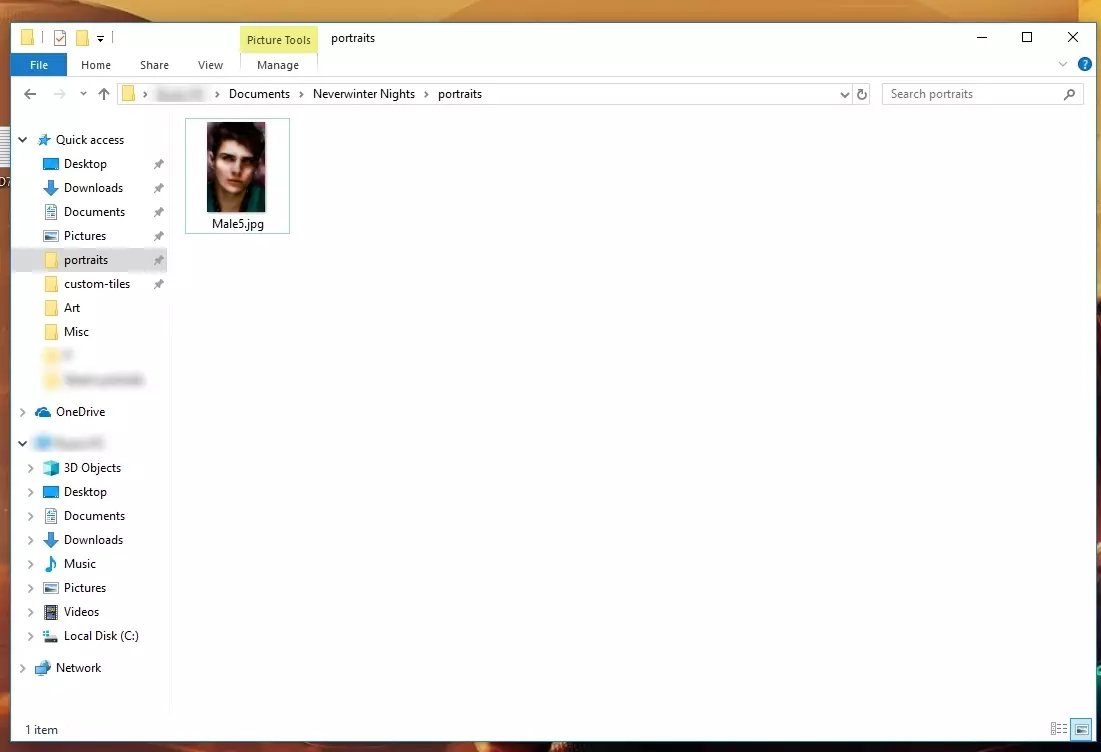Viewport: 1101px width, 752px height.
Task: Go up one folder level arrow
Action: [104, 94]
